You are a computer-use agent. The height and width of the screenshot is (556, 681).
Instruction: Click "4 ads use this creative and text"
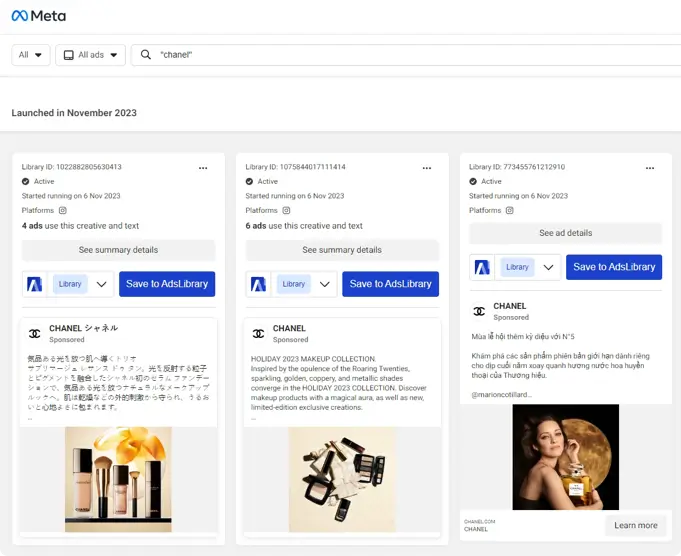(x=80, y=226)
